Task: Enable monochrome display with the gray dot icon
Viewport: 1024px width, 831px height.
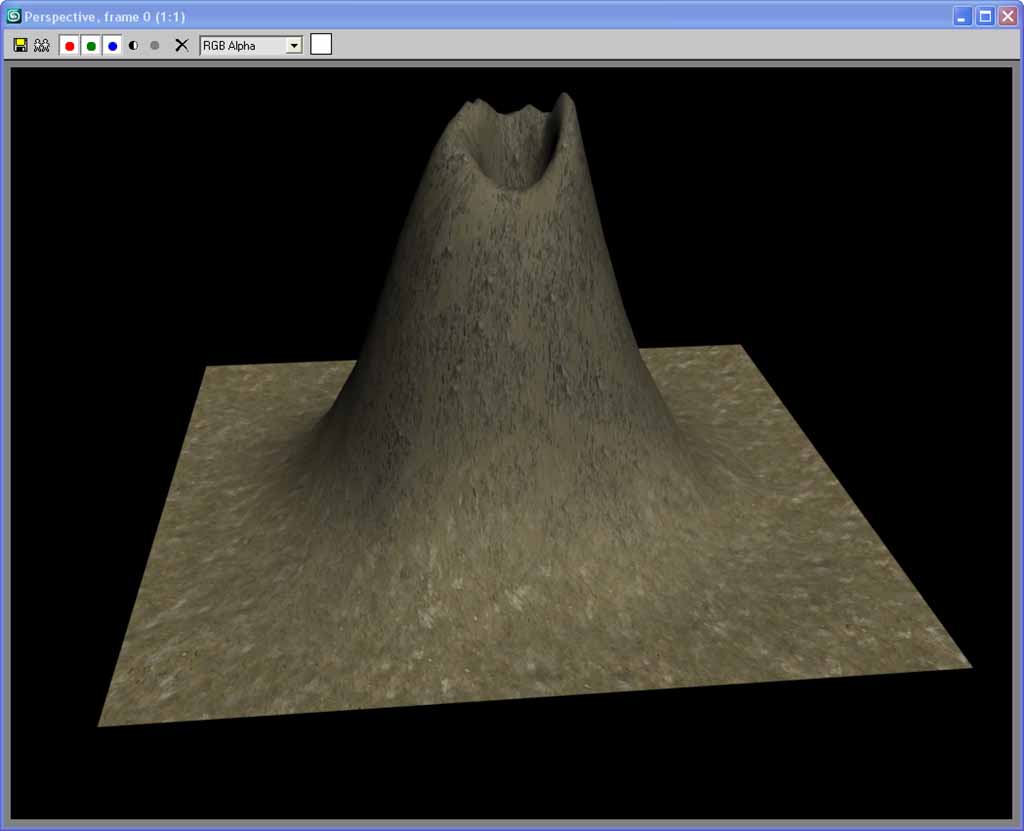Action: click(155, 45)
